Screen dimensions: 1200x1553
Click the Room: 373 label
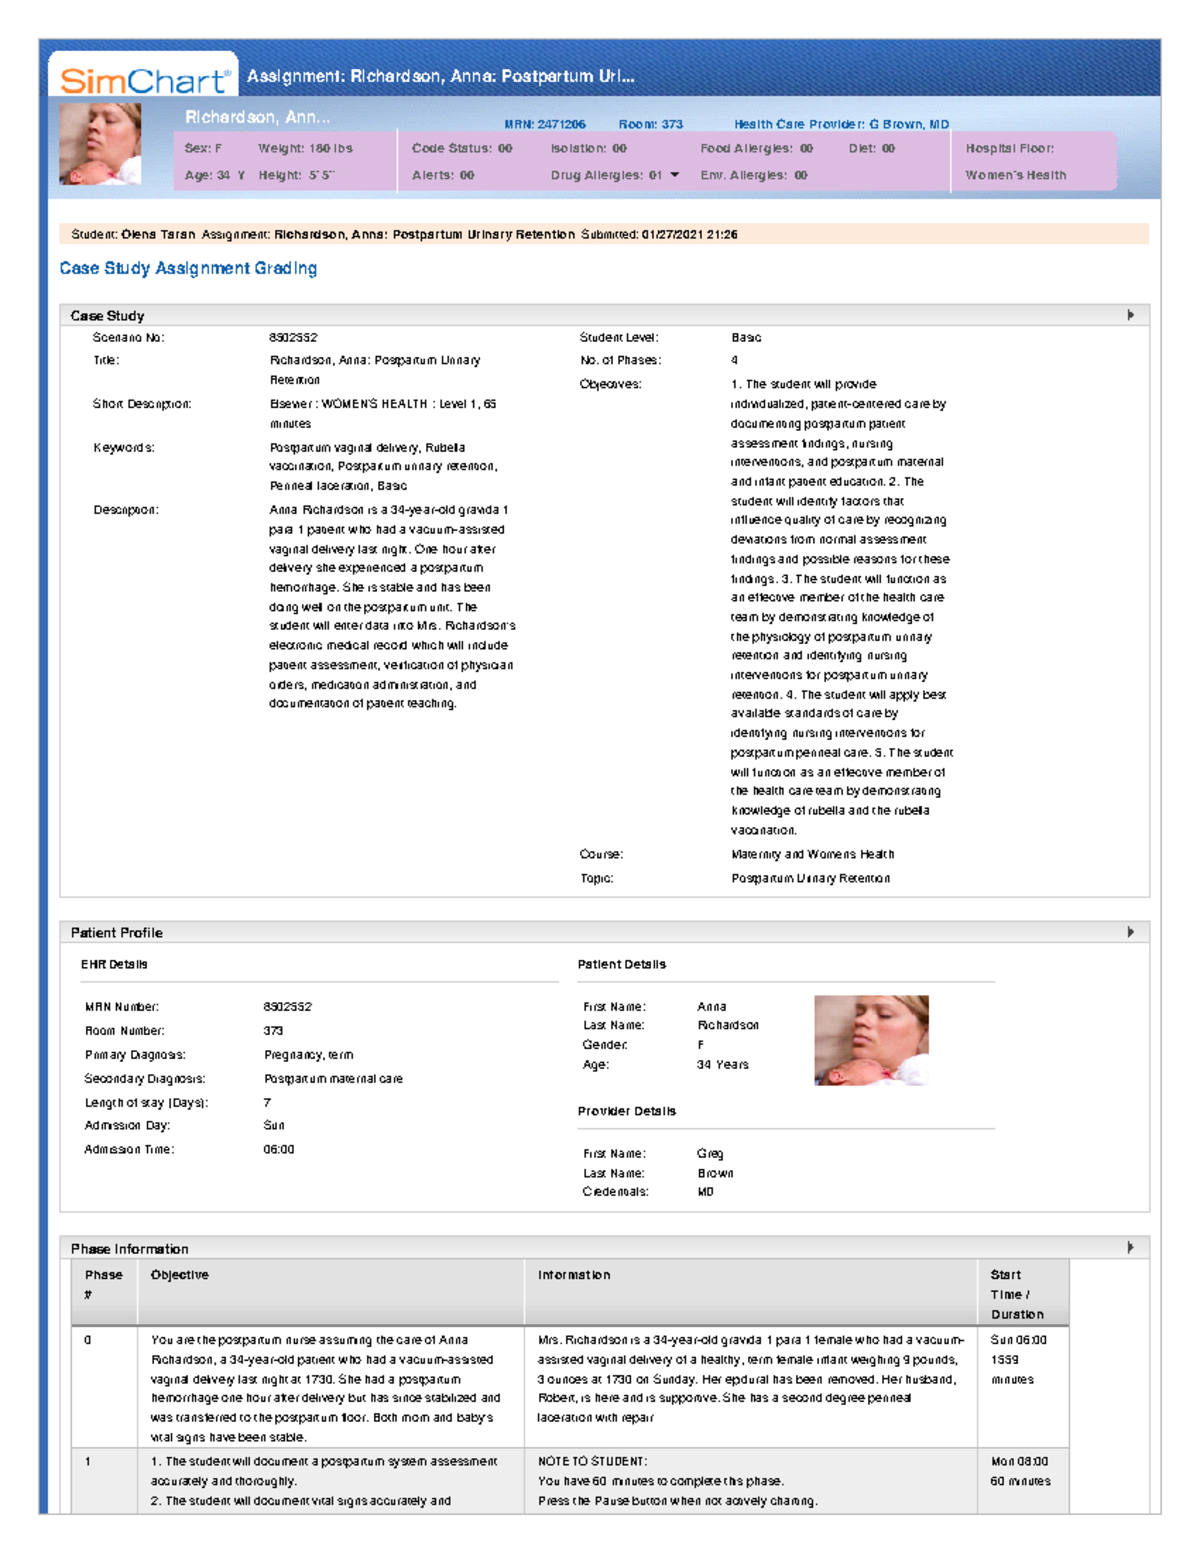point(650,124)
